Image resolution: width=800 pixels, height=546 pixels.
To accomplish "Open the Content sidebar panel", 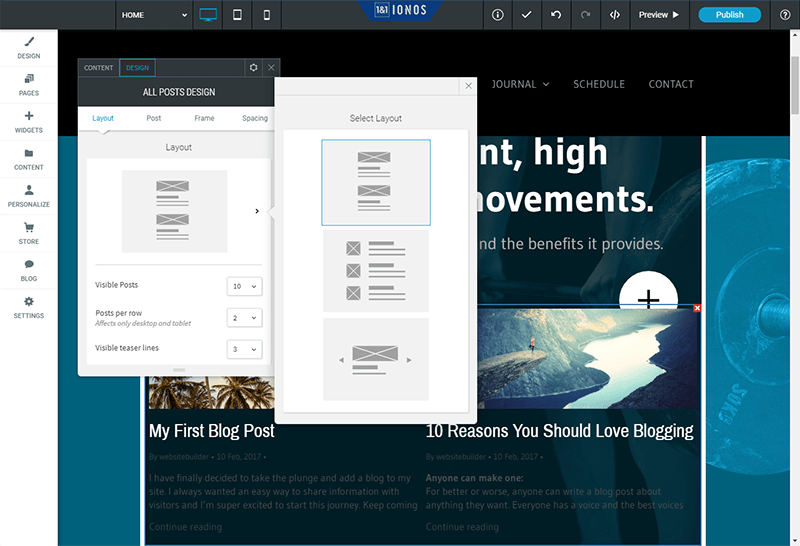I will click(x=29, y=160).
